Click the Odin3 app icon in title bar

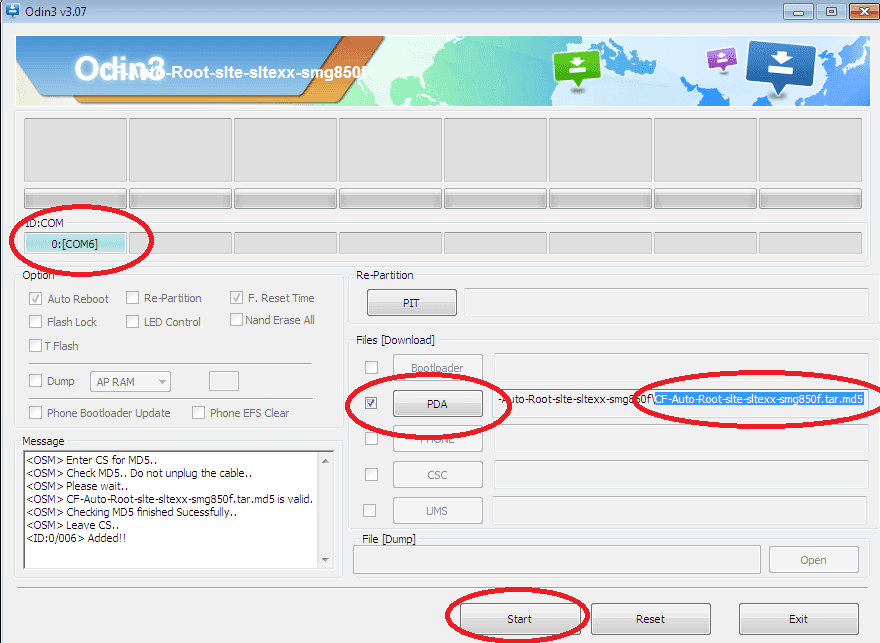[12, 11]
